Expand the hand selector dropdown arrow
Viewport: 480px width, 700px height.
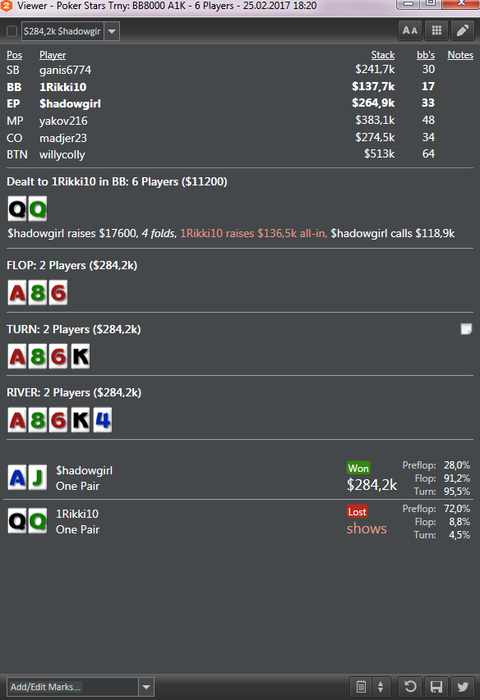pyautogui.click(x=112, y=31)
